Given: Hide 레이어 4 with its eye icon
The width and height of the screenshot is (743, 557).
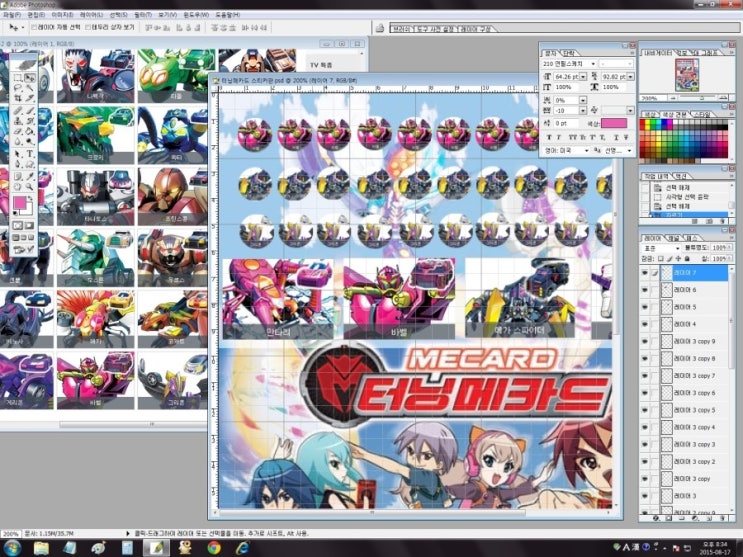Looking at the screenshot, I should [x=644, y=324].
